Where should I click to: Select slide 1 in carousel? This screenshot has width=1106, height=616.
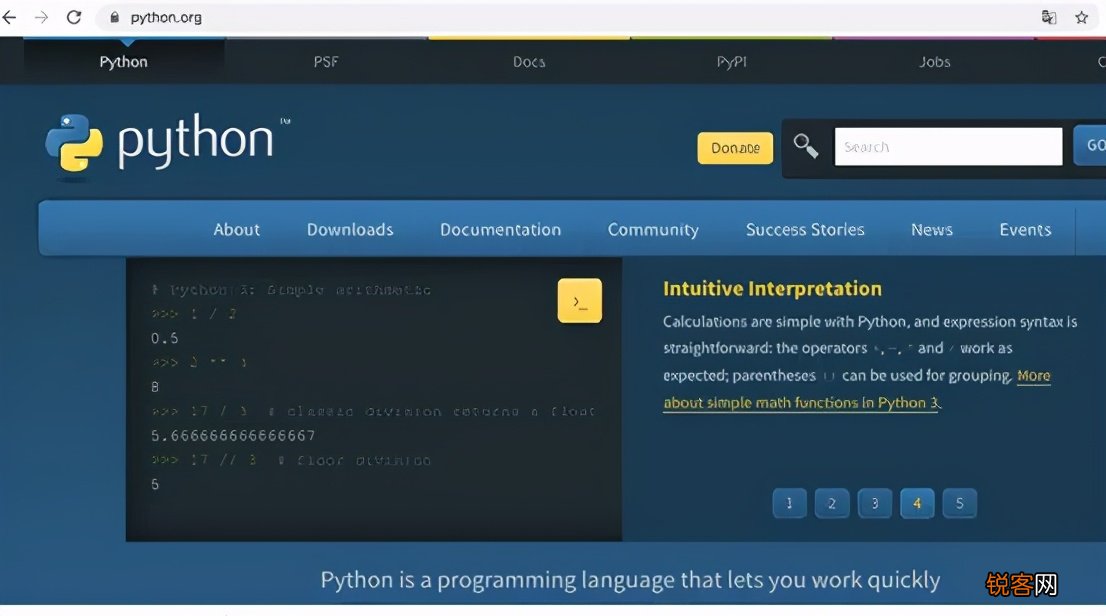tap(789, 503)
